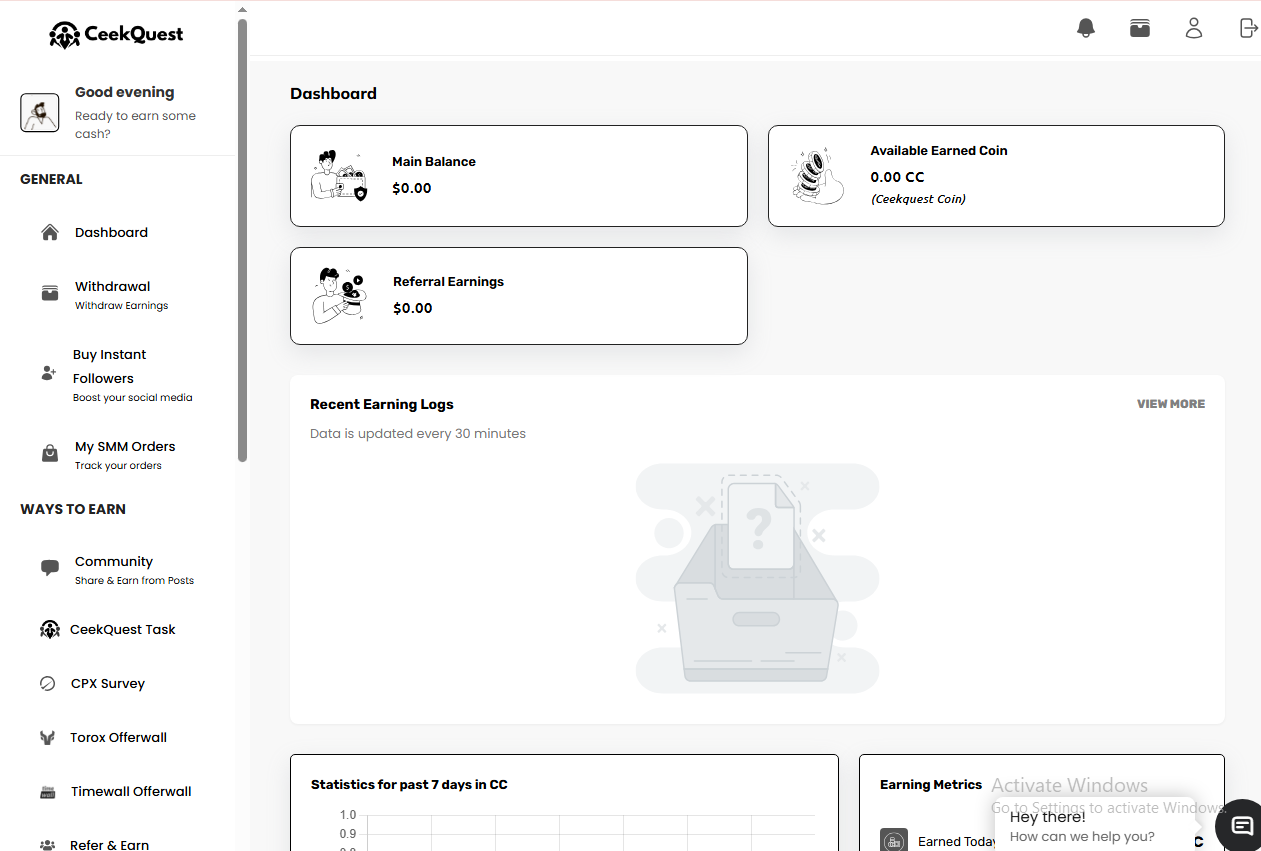The width and height of the screenshot is (1261, 851).
Task: Click the user avatar thumbnail
Action: point(40,112)
